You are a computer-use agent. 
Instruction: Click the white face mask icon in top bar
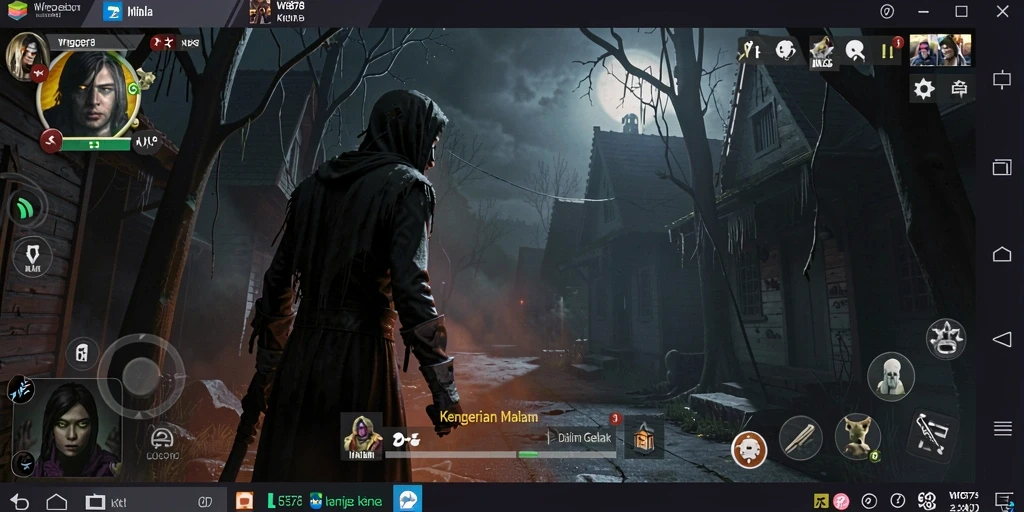pyautogui.click(x=785, y=50)
